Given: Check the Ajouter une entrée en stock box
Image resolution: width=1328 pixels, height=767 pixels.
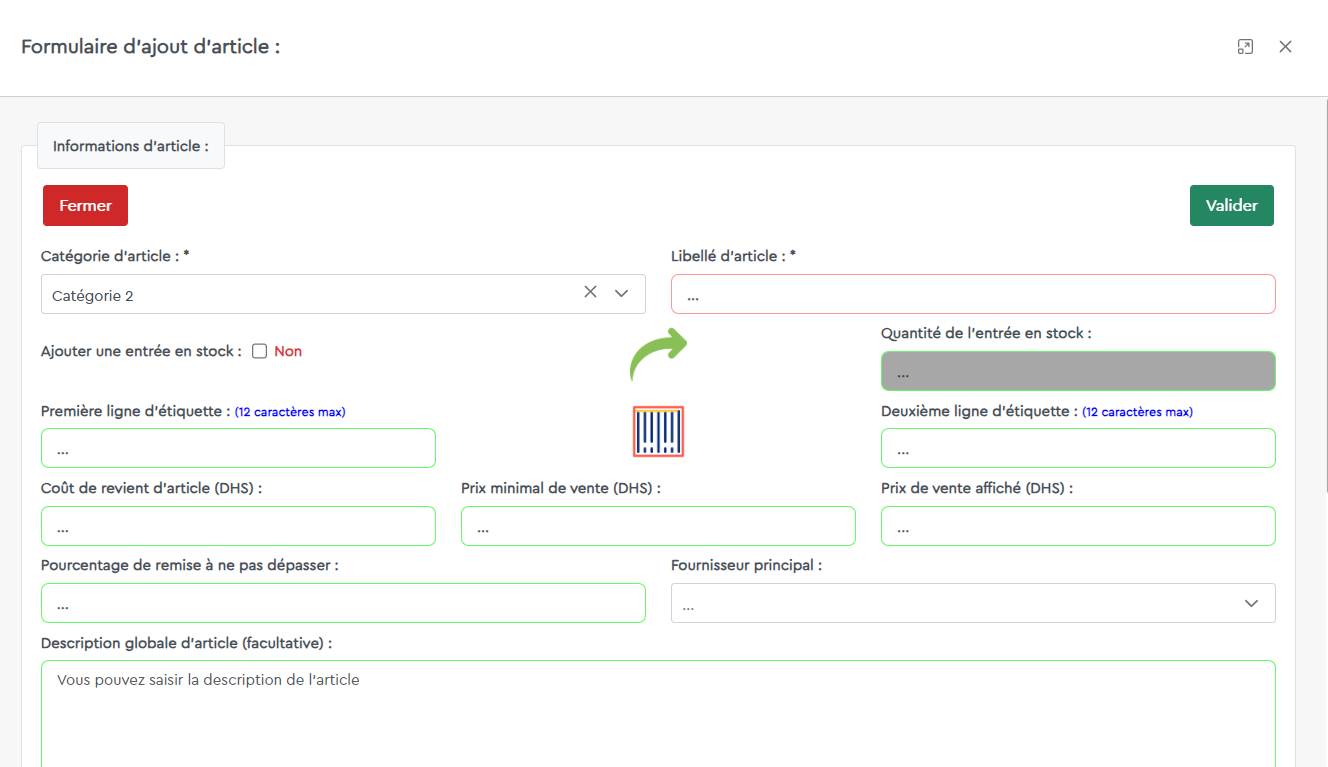Looking at the screenshot, I should coord(259,351).
